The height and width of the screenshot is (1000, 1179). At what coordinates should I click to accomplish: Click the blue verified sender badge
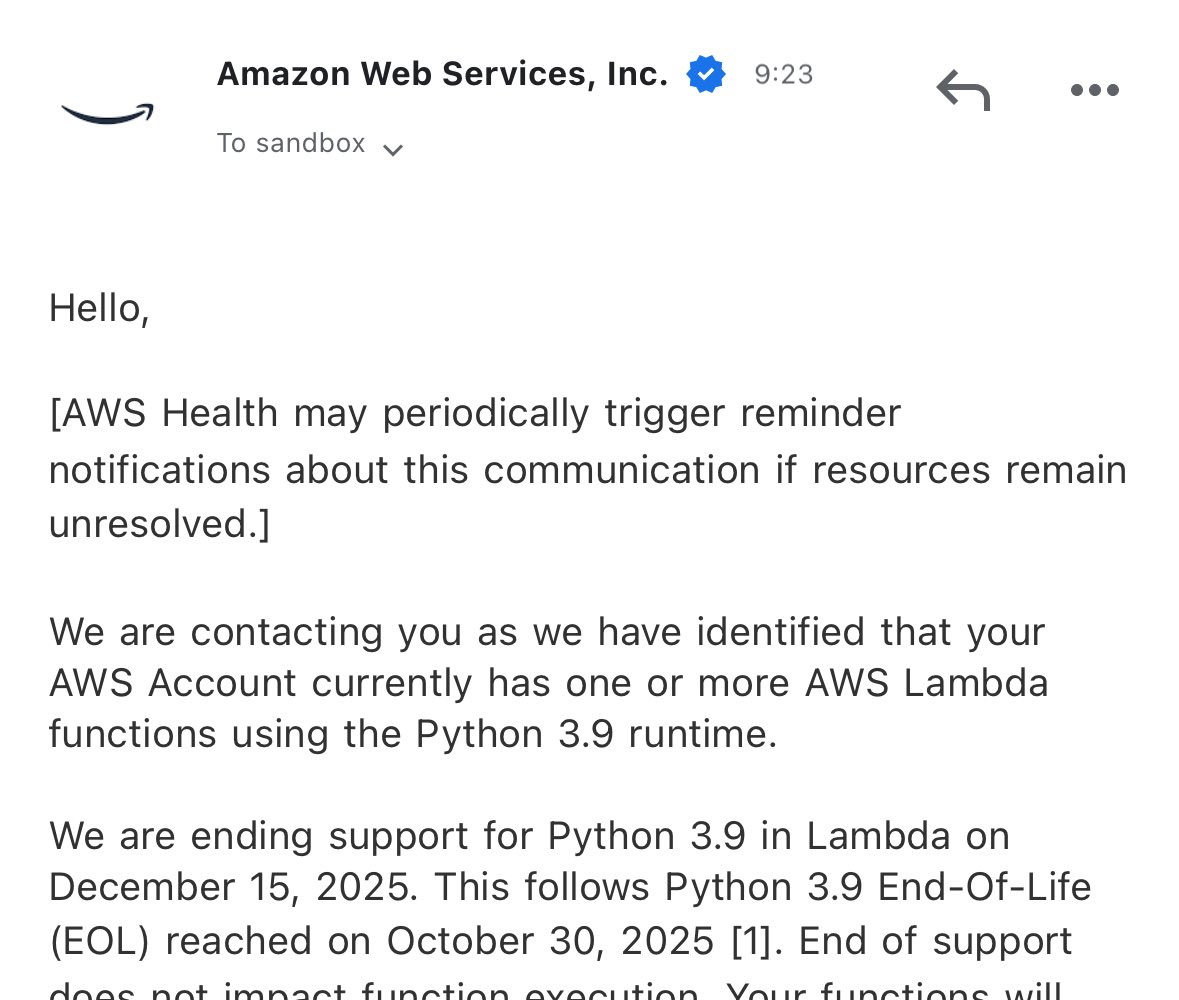pyautogui.click(x=706, y=74)
